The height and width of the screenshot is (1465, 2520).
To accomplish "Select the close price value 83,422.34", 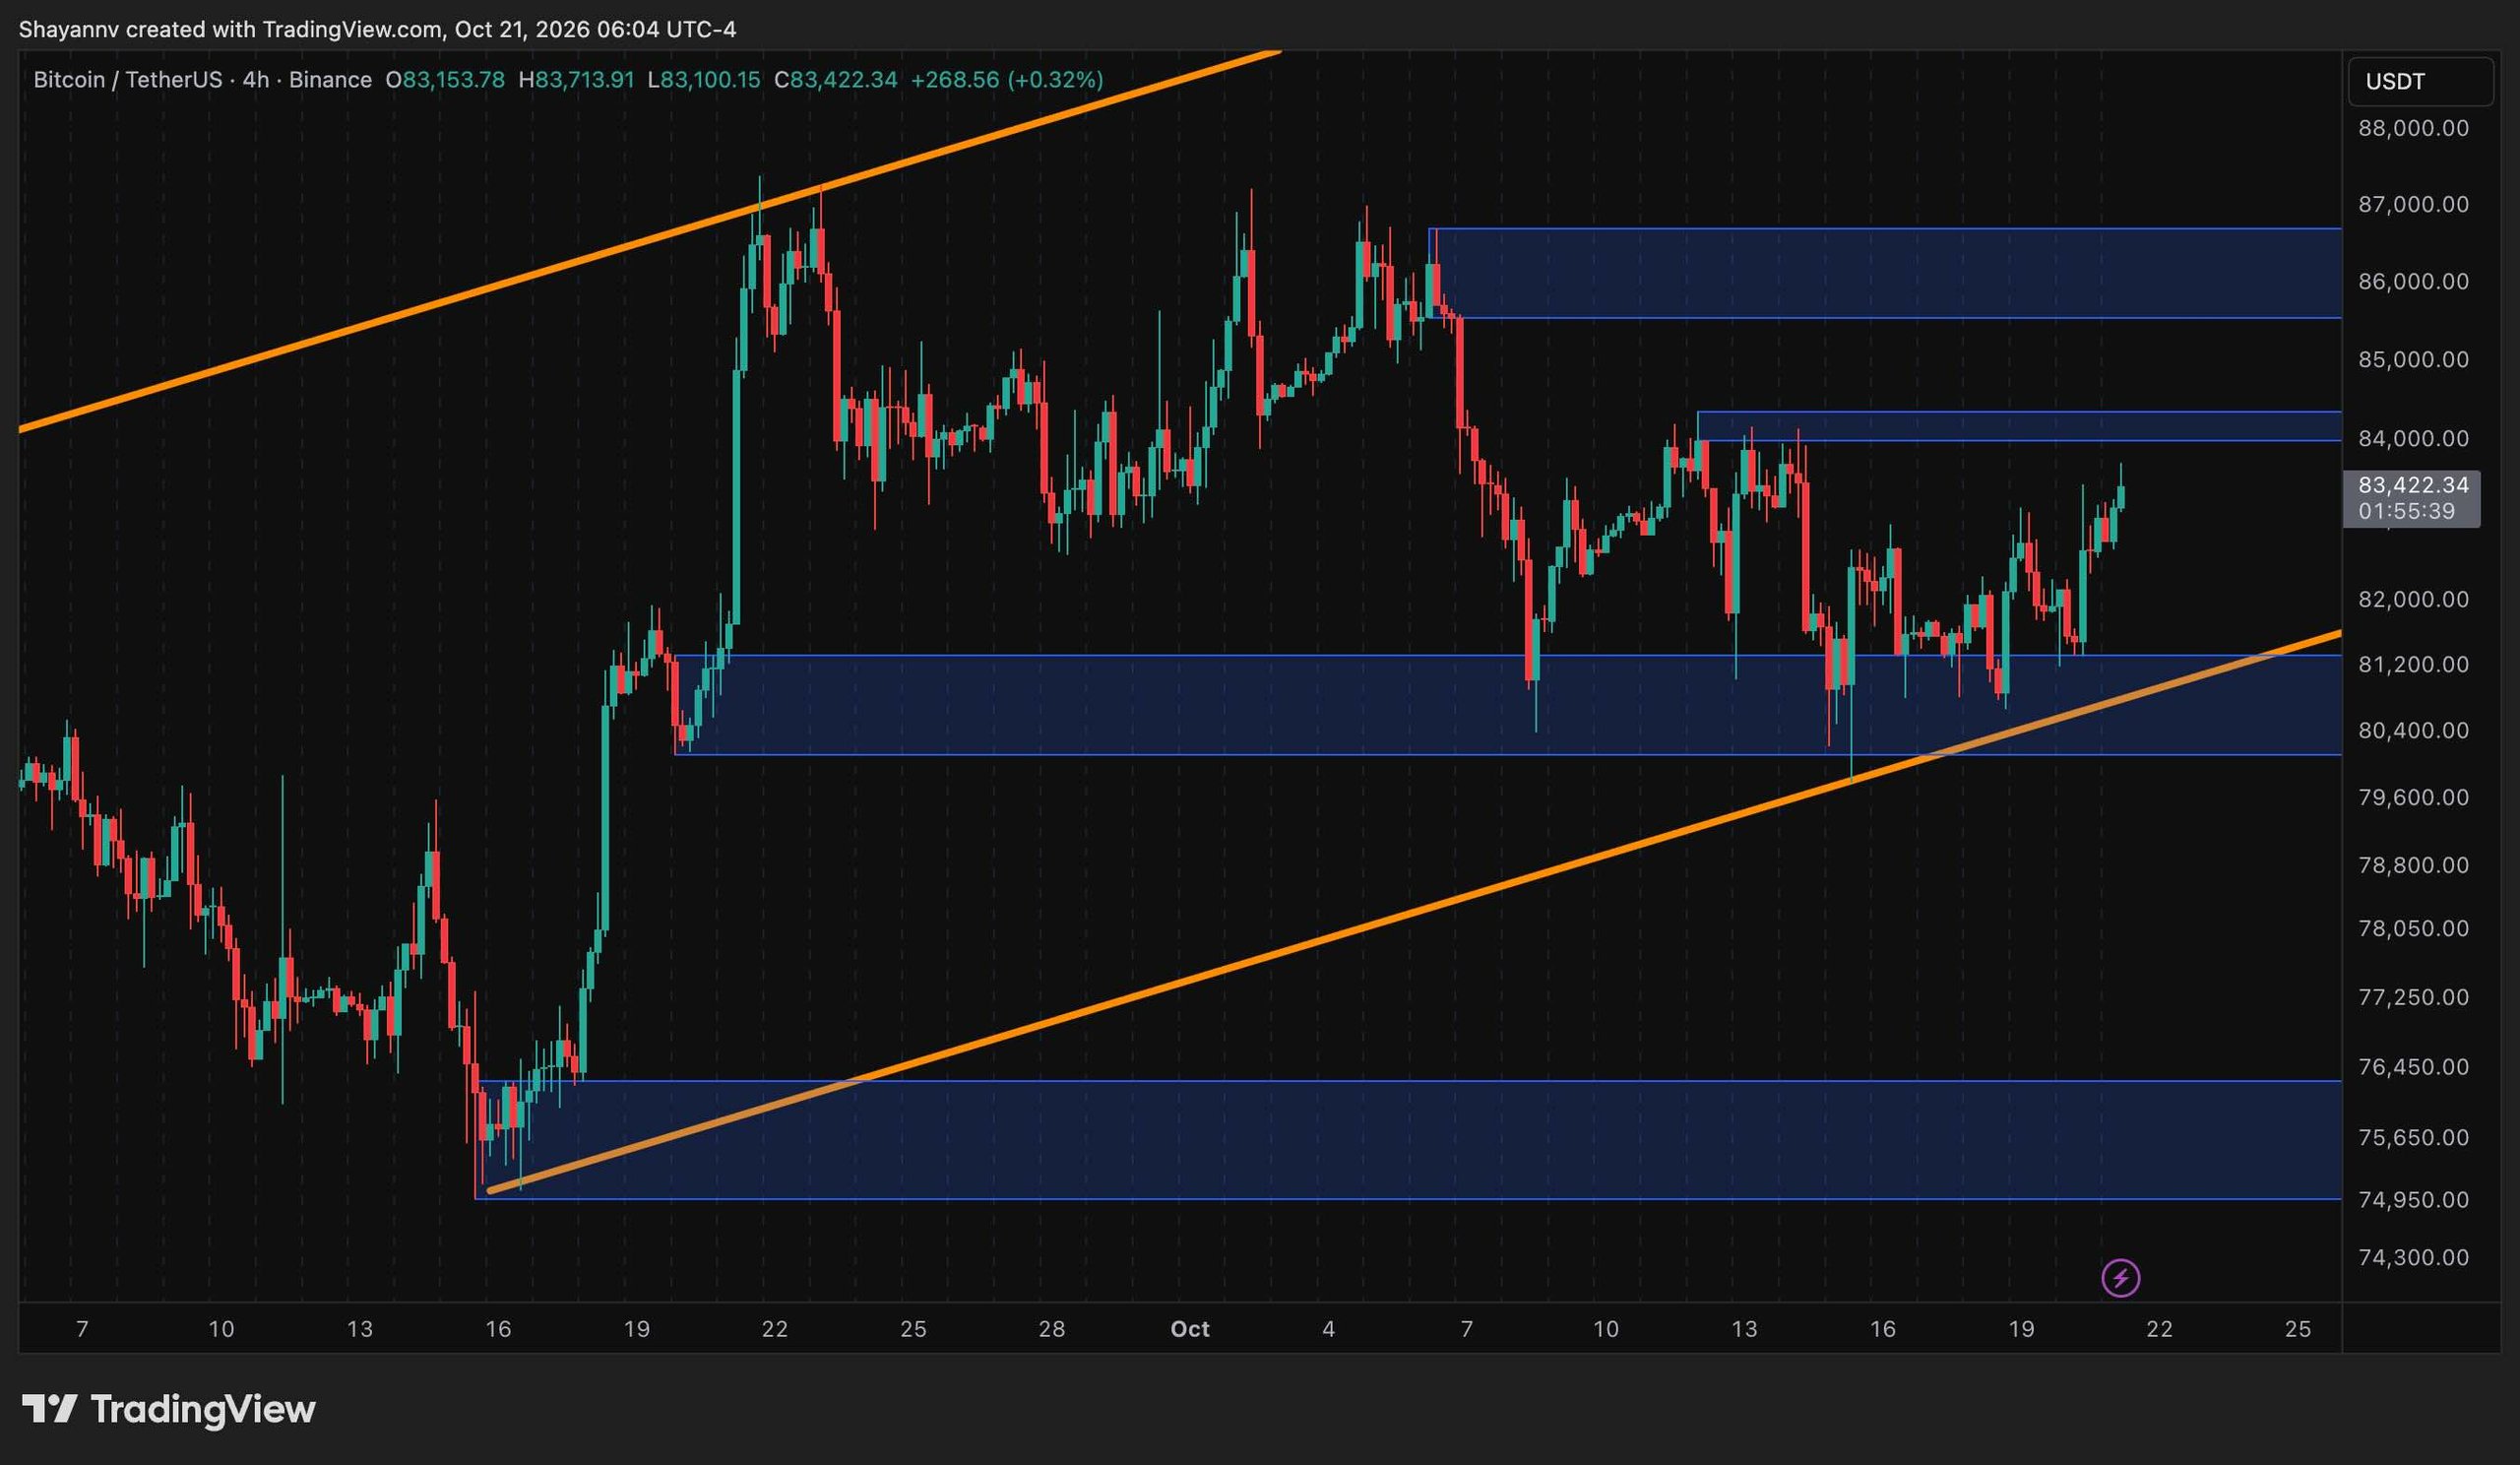I will point(844,80).
